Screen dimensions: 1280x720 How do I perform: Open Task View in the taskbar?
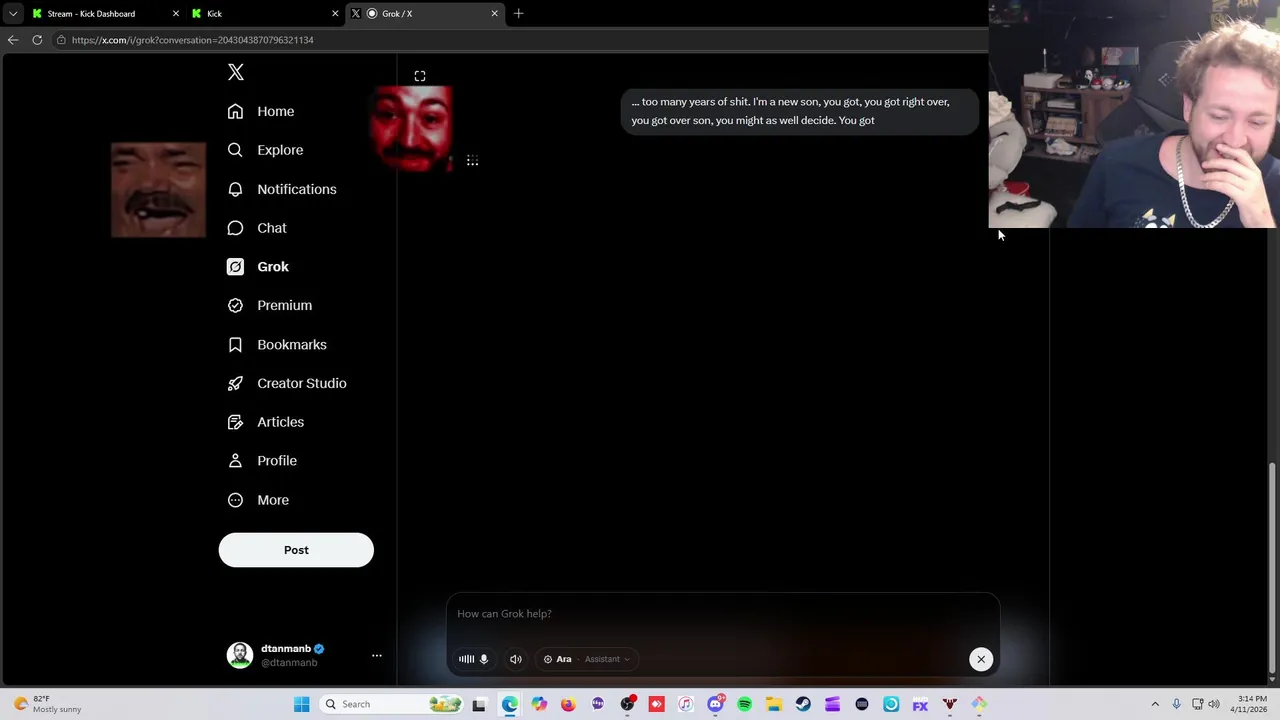[x=479, y=704]
